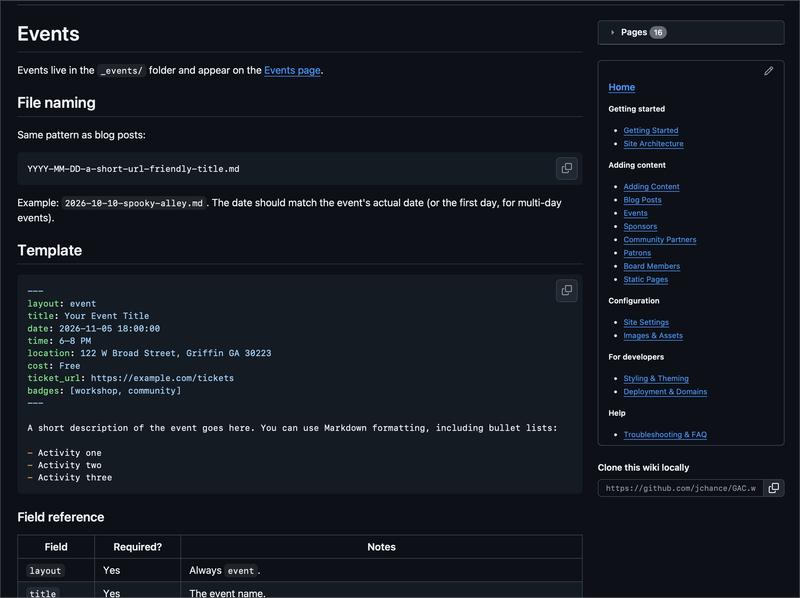The height and width of the screenshot is (598, 800).
Task: Click 'The event name.' notes cell
Action: point(381,591)
